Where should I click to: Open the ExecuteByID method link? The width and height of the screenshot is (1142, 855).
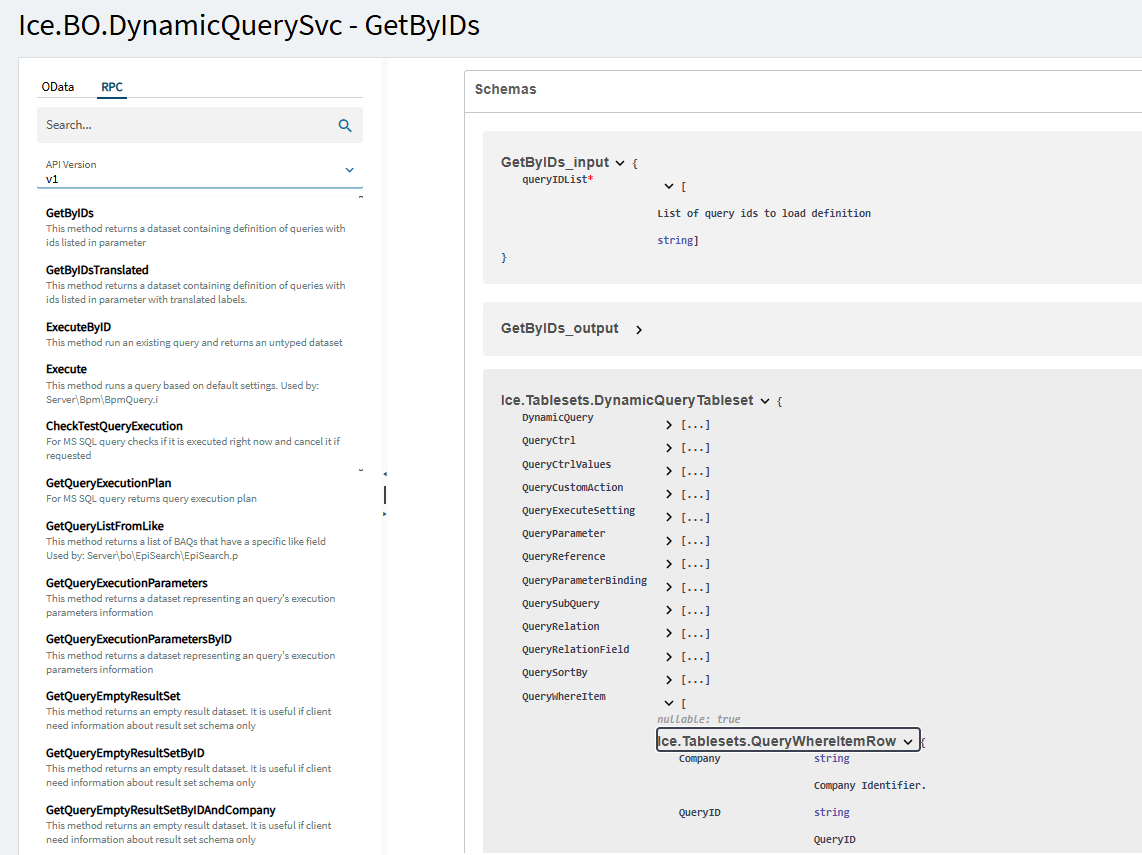pyautogui.click(x=78, y=327)
